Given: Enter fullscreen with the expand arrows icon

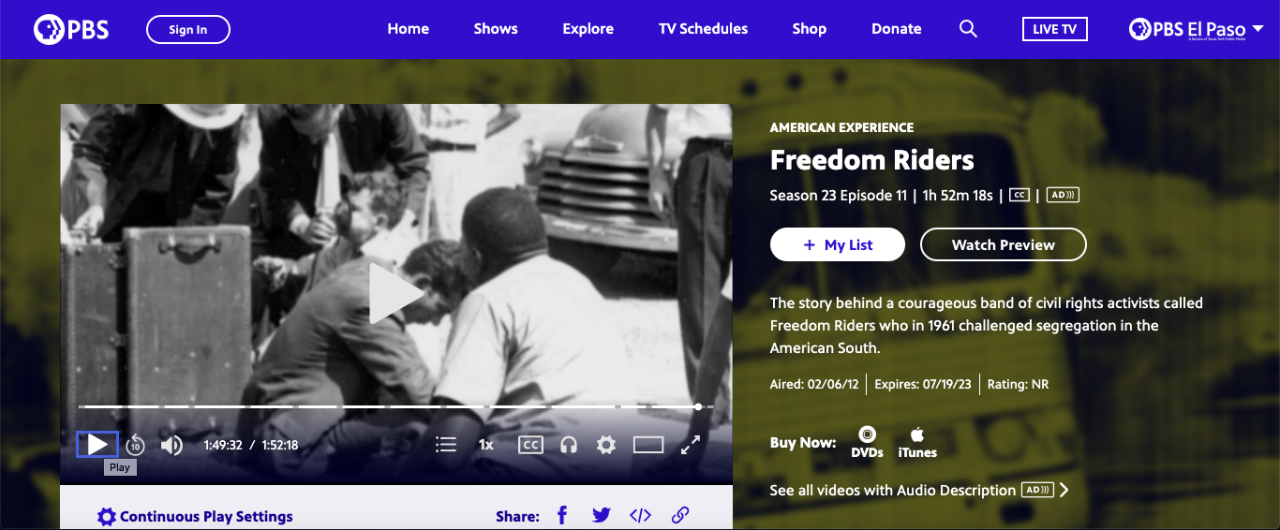Looking at the screenshot, I should click(x=690, y=445).
